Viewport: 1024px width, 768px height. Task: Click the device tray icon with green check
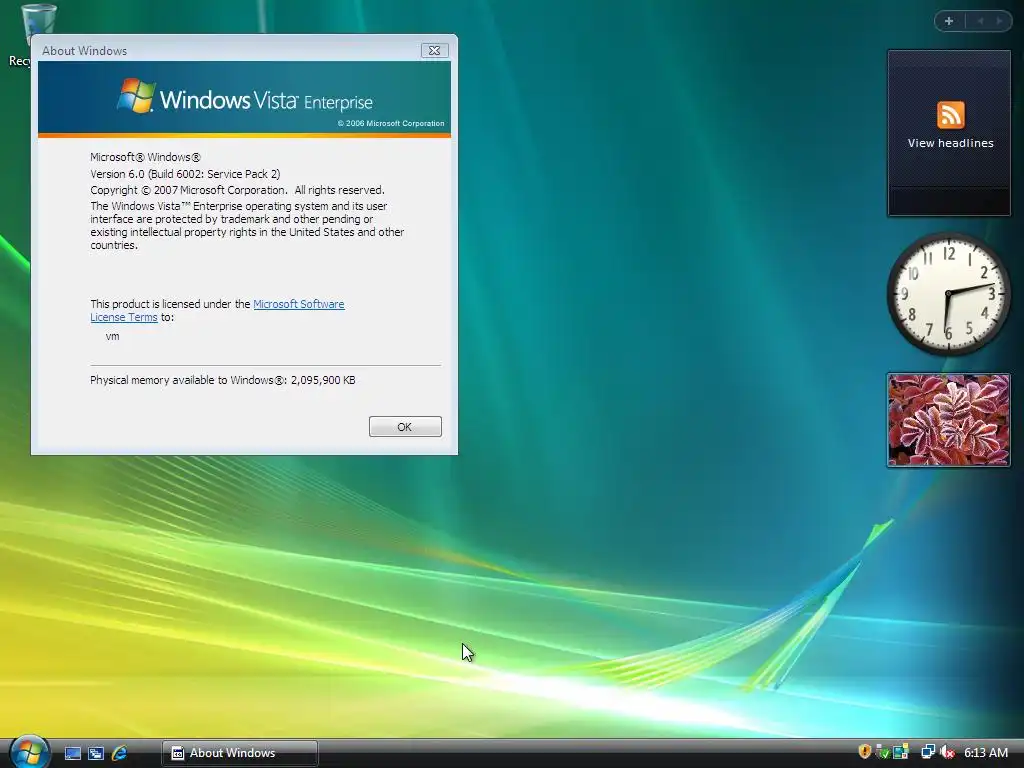click(x=882, y=752)
